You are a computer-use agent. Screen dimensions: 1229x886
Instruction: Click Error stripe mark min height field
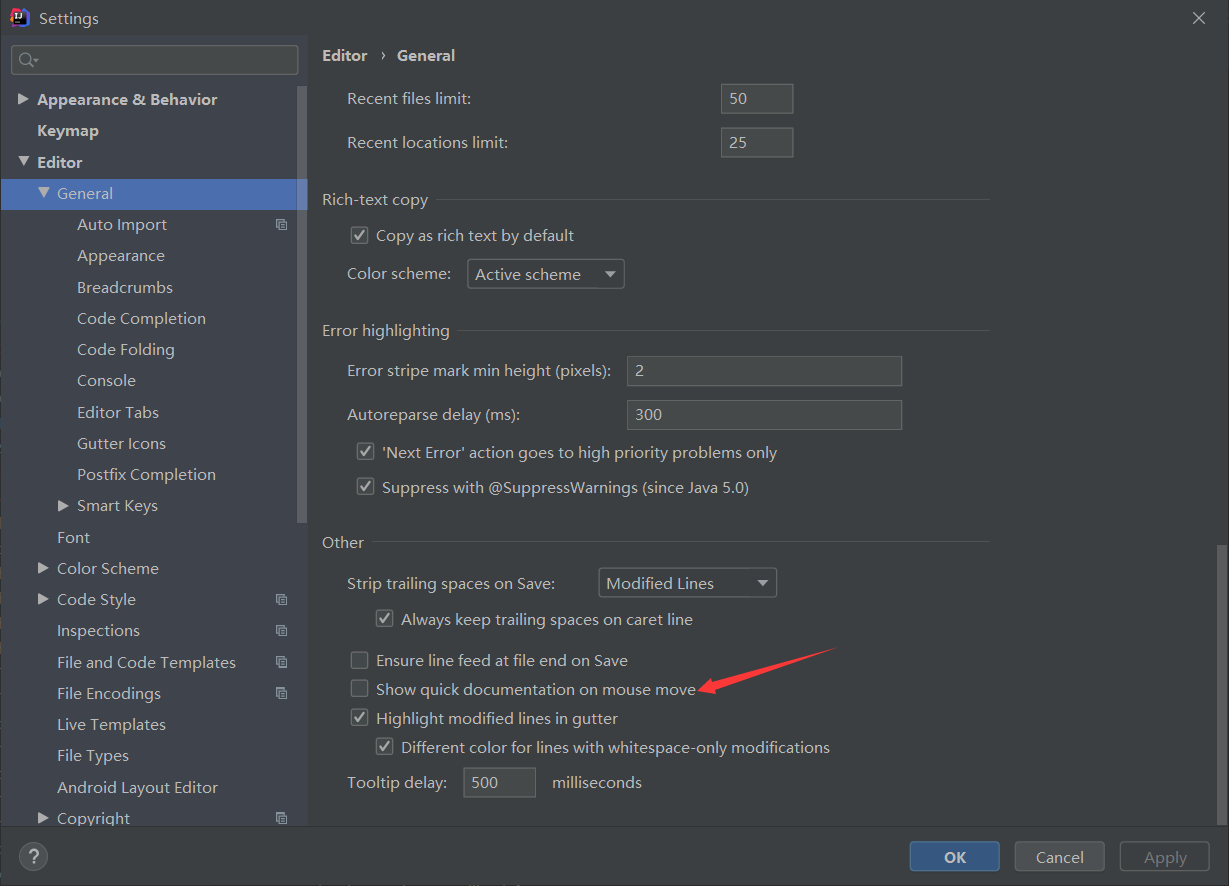point(764,371)
